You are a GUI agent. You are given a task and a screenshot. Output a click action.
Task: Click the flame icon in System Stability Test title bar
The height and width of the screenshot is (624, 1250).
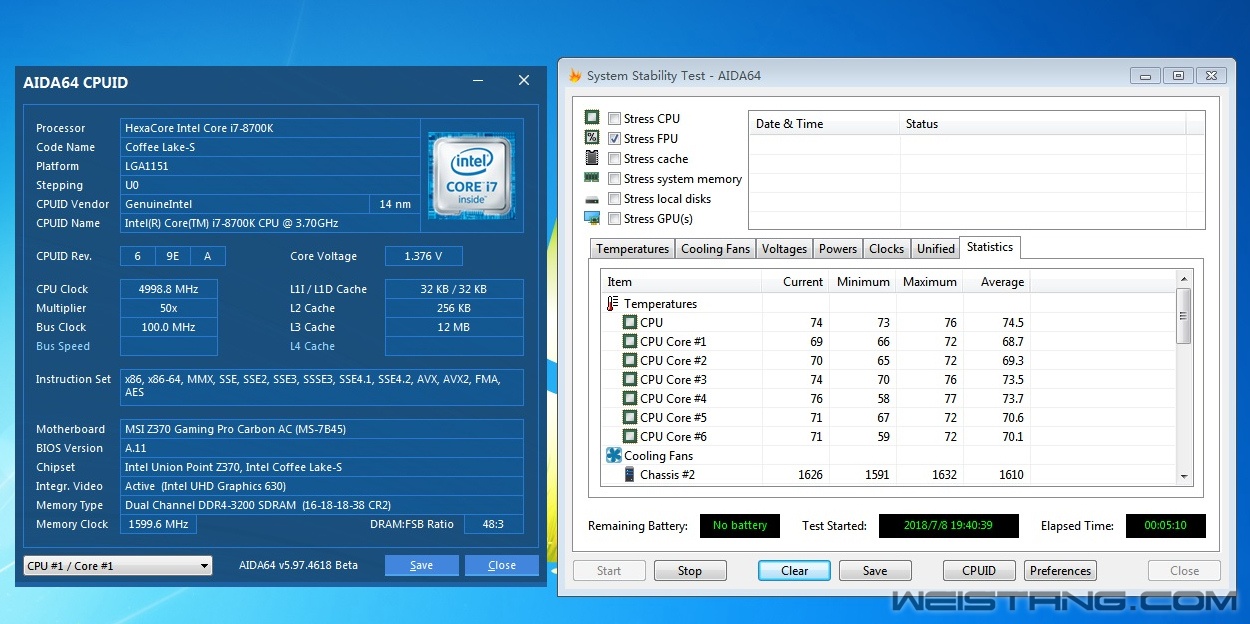[574, 75]
